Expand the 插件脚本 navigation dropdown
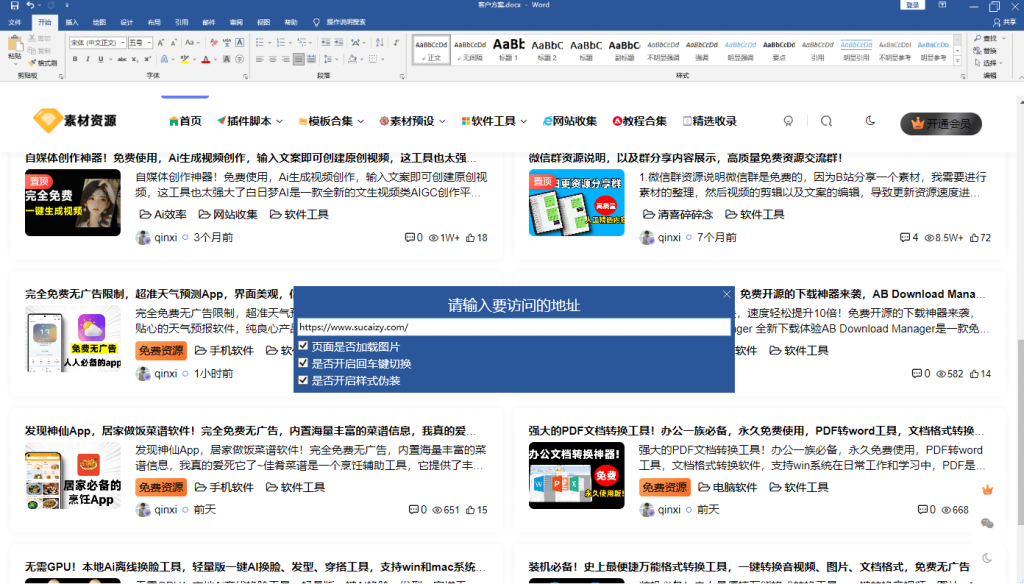Image resolution: width=1024 pixels, height=584 pixels. pyautogui.click(x=248, y=121)
